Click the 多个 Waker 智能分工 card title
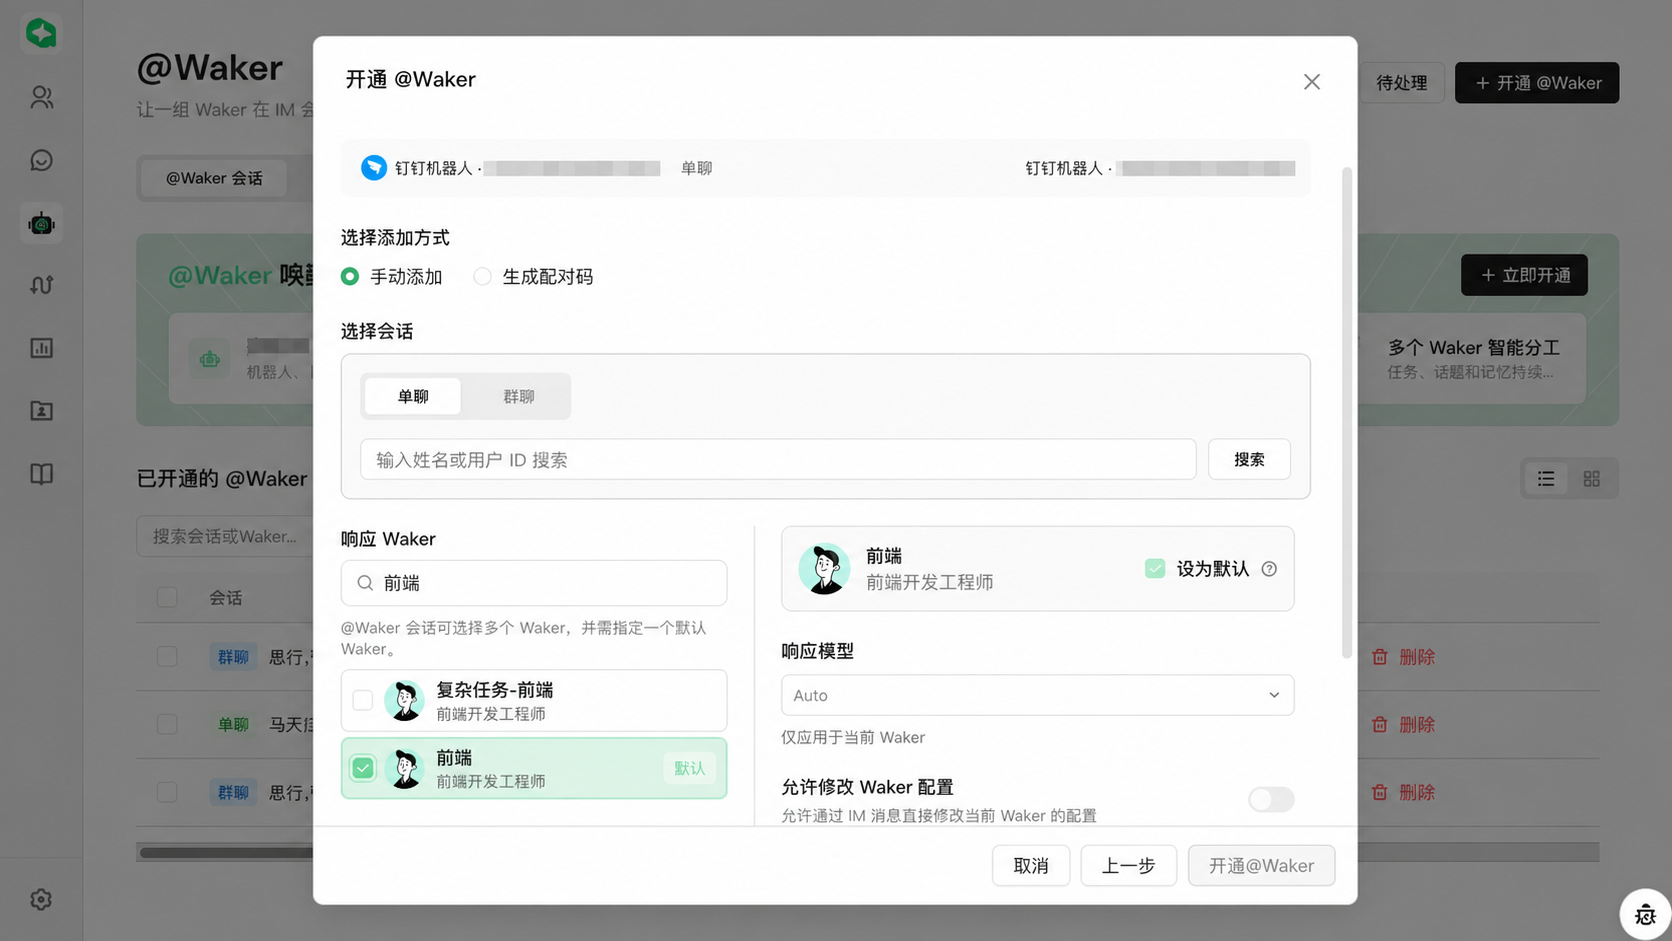This screenshot has width=1672, height=941. 1474,348
